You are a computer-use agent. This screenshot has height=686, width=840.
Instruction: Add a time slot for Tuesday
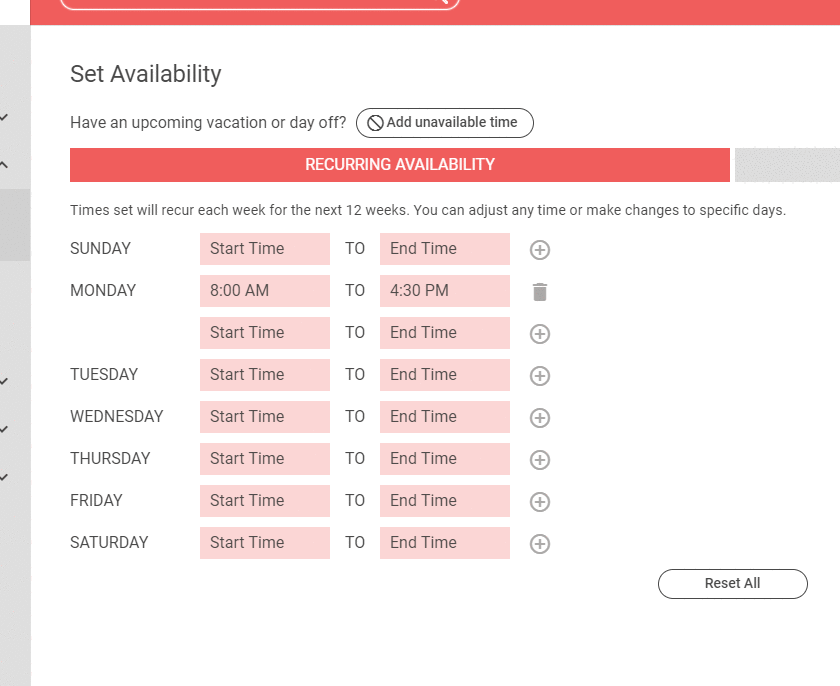(x=540, y=376)
